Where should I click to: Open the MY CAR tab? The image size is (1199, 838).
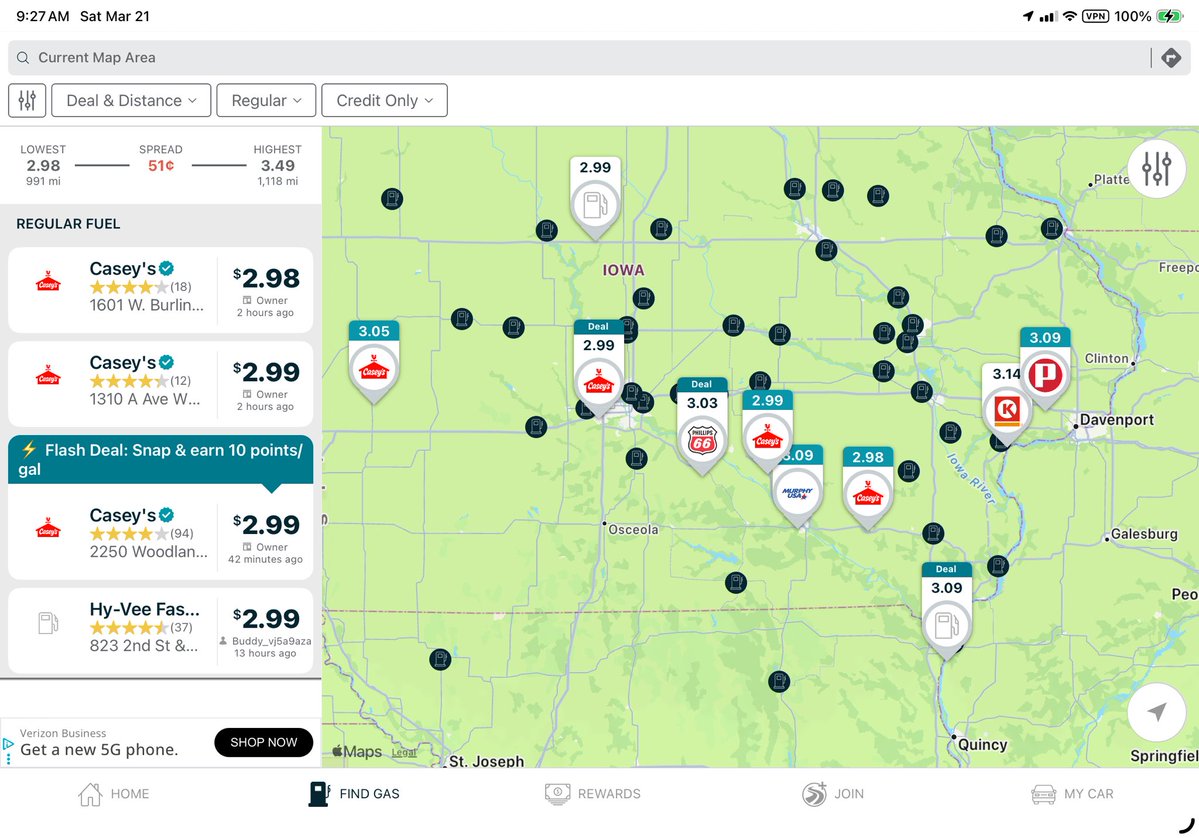1072,794
